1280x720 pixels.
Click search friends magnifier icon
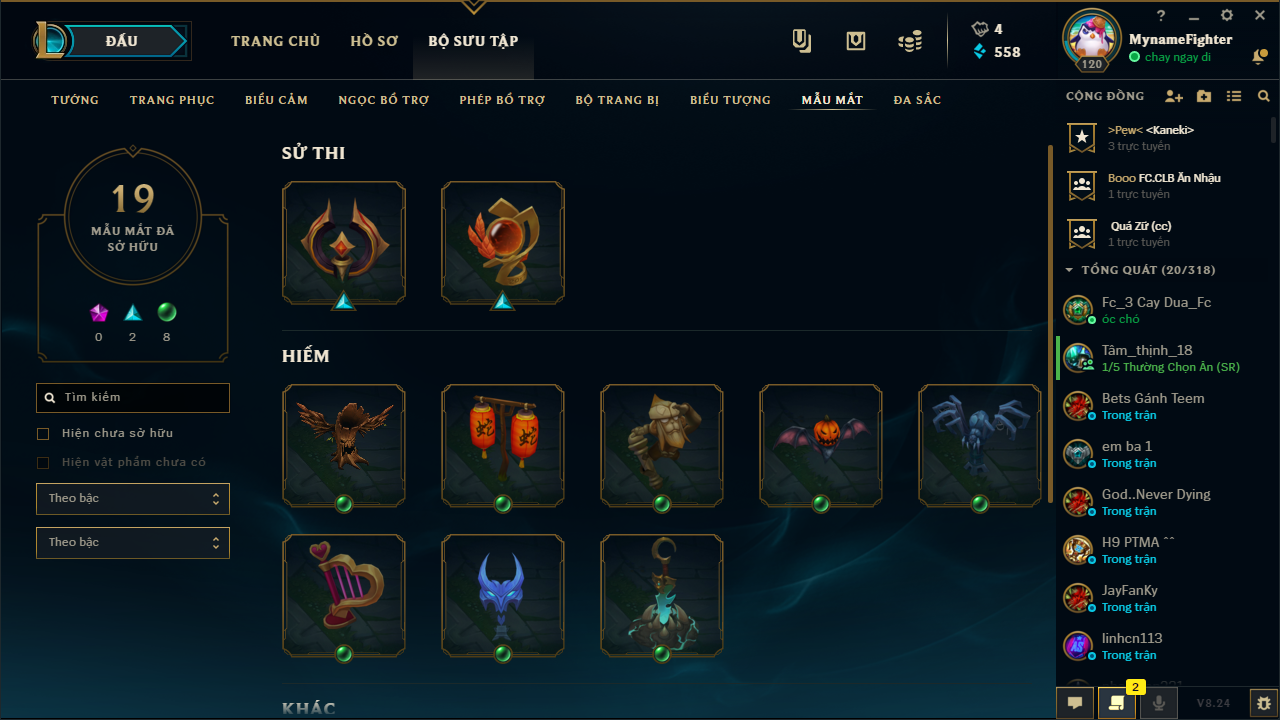click(x=1264, y=97)
